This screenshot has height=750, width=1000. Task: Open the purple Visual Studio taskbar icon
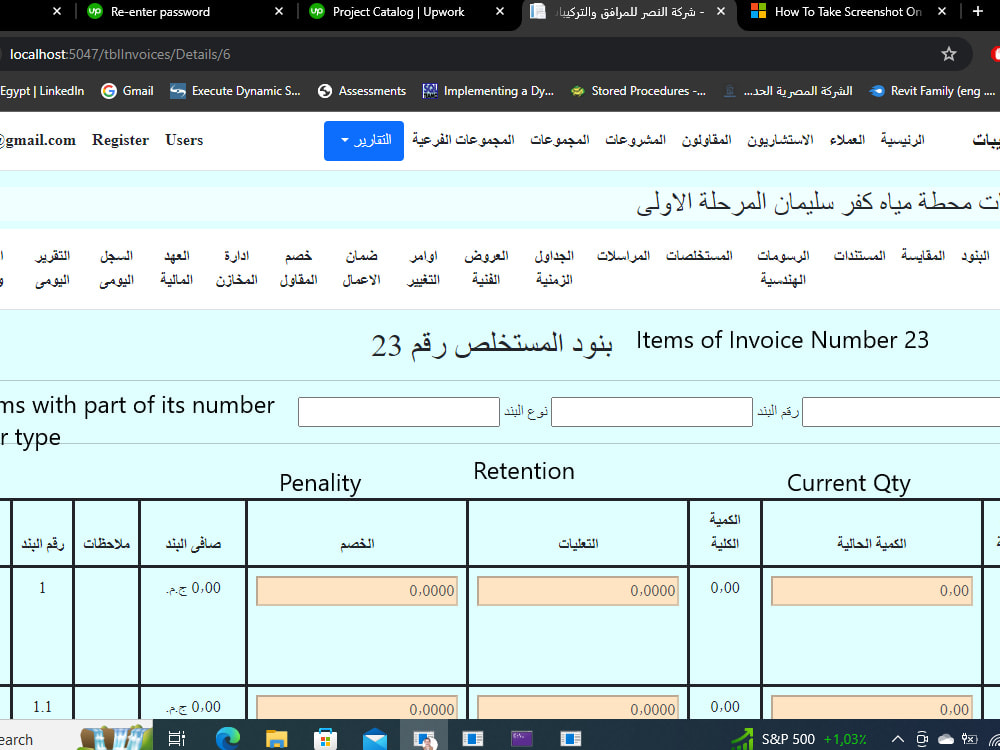tap(522, 738)
